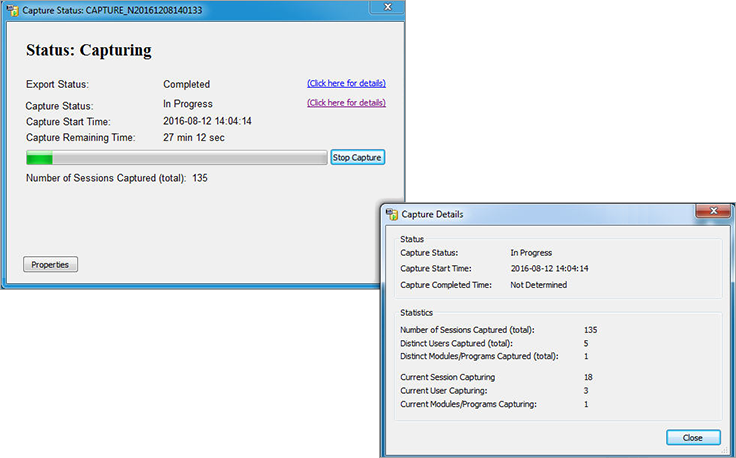Select Export Status value Completed
The height and width of the screenshot is (458, 736).
[186, 84]
